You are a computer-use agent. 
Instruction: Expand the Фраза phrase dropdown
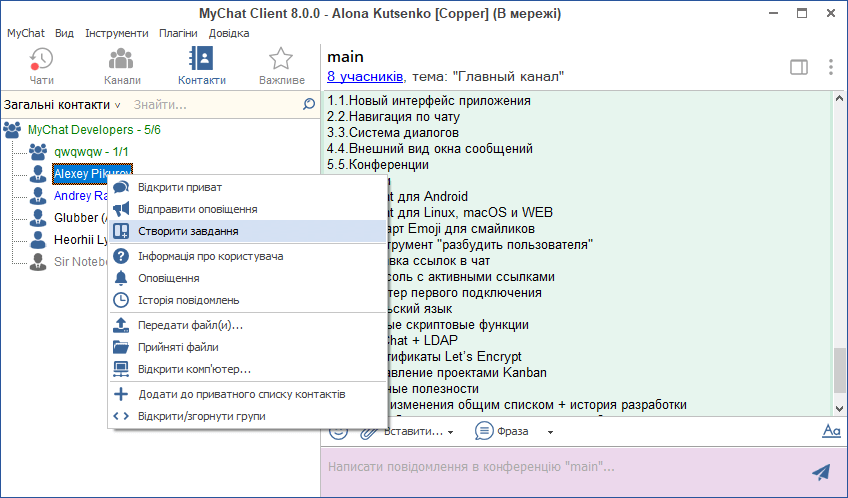[514, 432]
